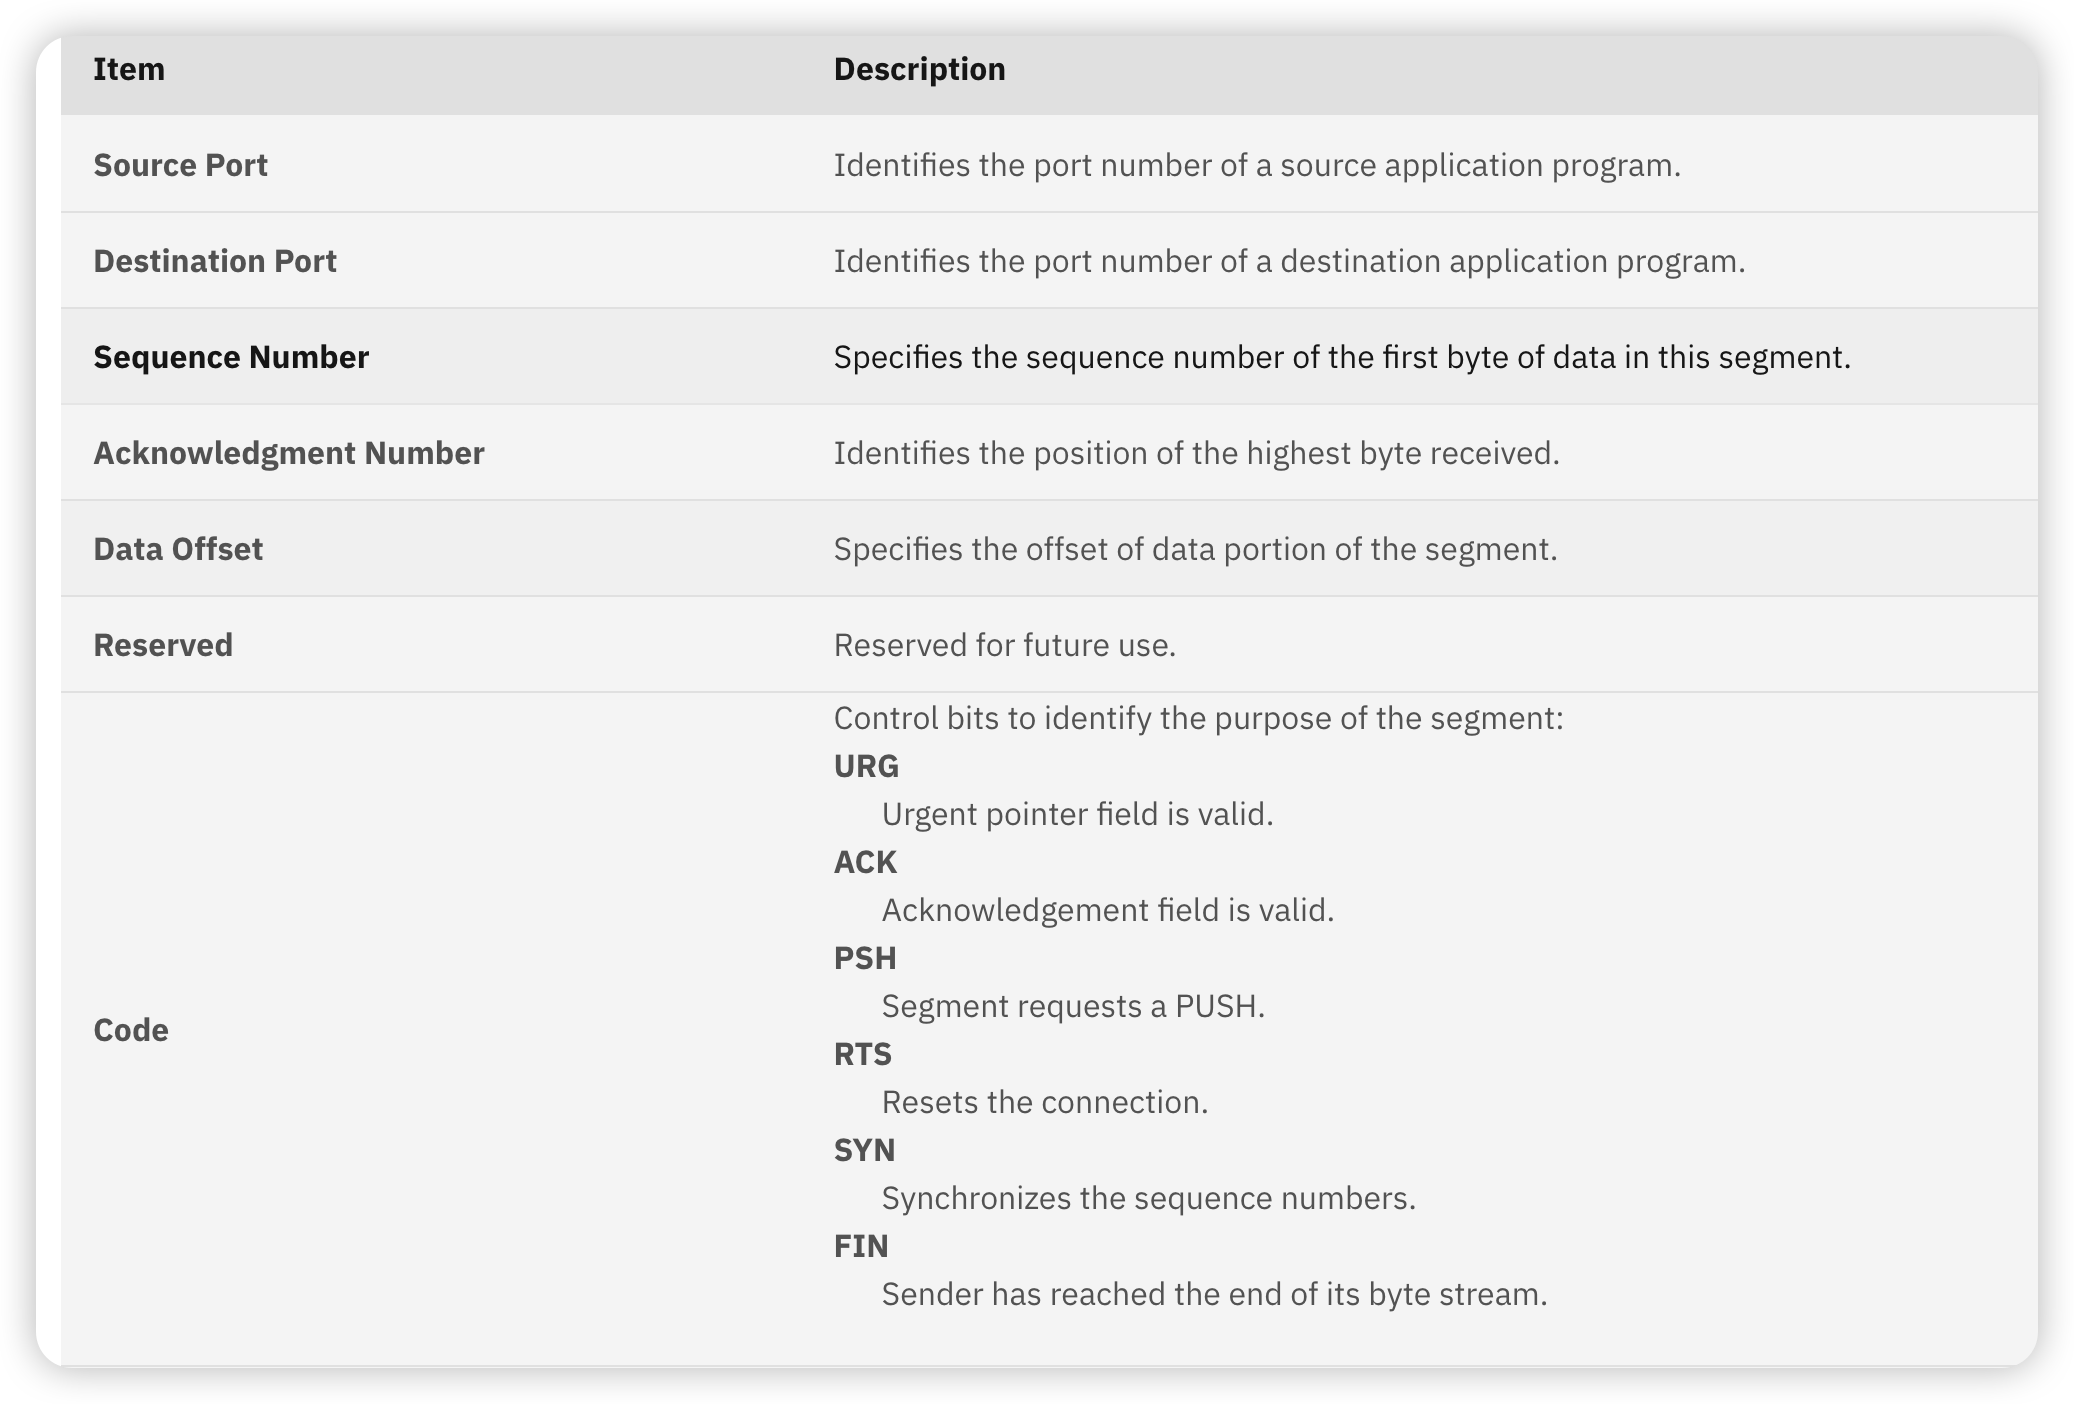Select the Acknowledgment Number row label
The height and width of the screenshot is (1404, 2074).
pyautogui.click(x=288, y=453)
